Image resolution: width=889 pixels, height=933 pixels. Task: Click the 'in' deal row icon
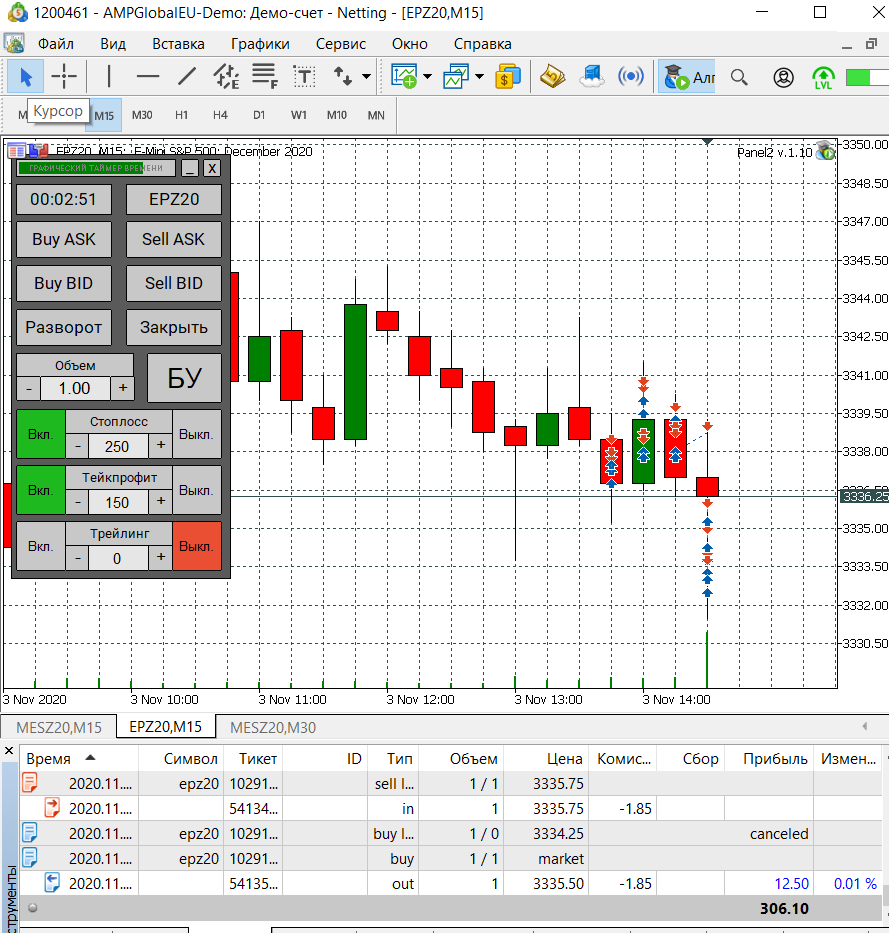click(x=52, y=808)
